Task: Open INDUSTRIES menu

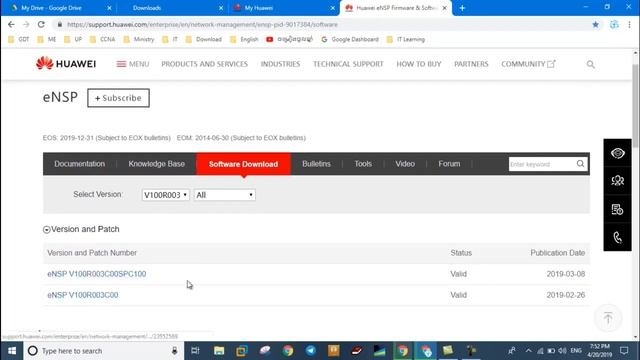Action: click(x=280, y=64)
